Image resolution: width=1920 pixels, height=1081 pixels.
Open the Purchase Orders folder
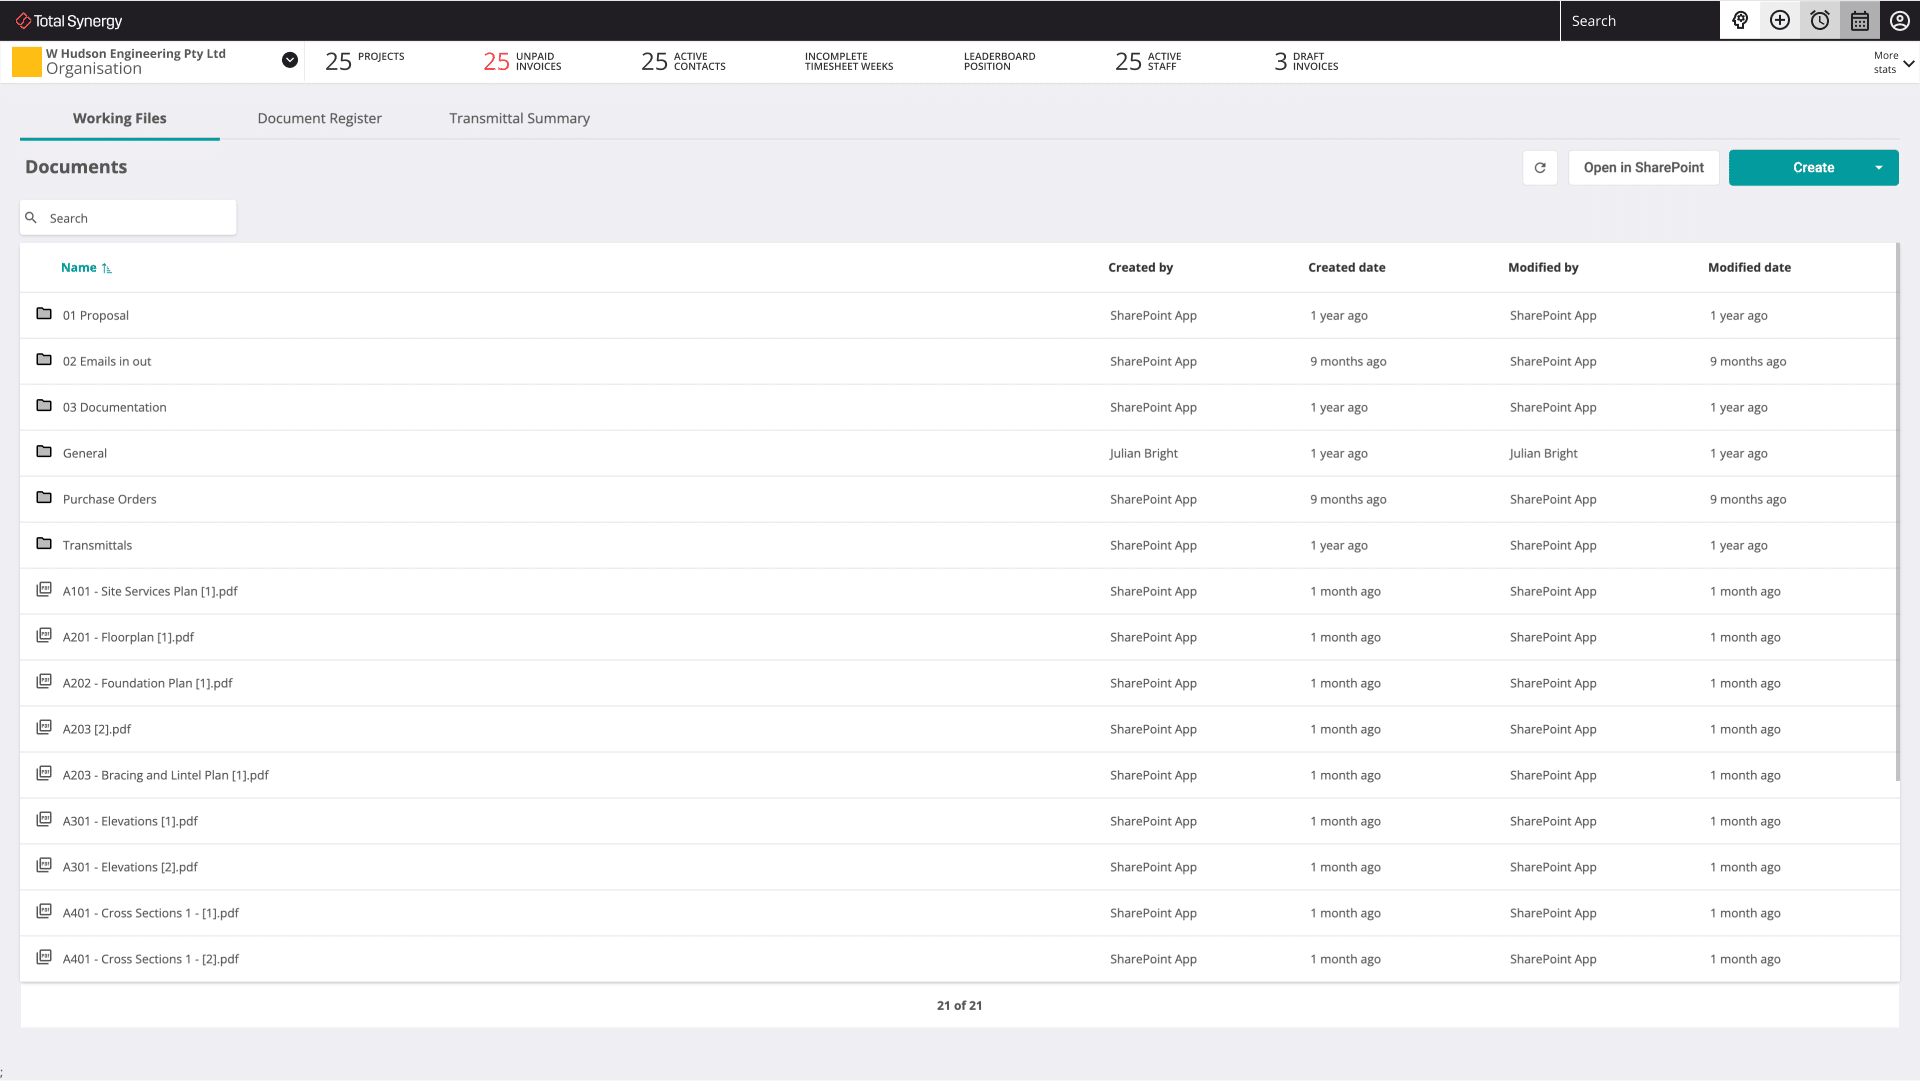109,499
